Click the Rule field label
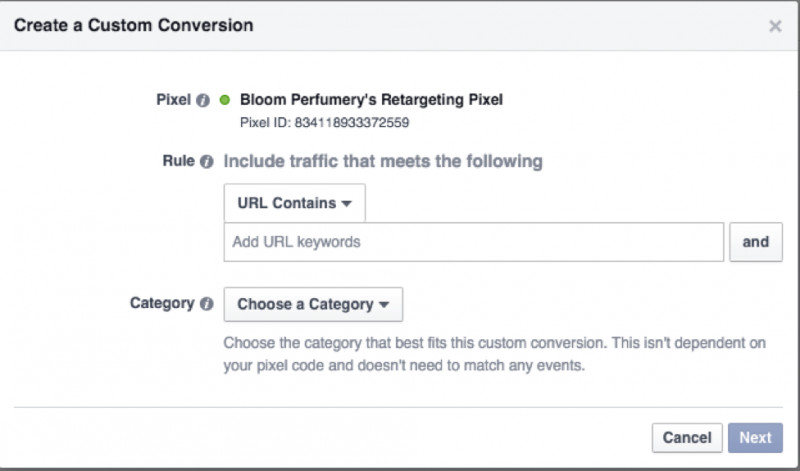This screenshot has width=800, height=471. point(179,161)
